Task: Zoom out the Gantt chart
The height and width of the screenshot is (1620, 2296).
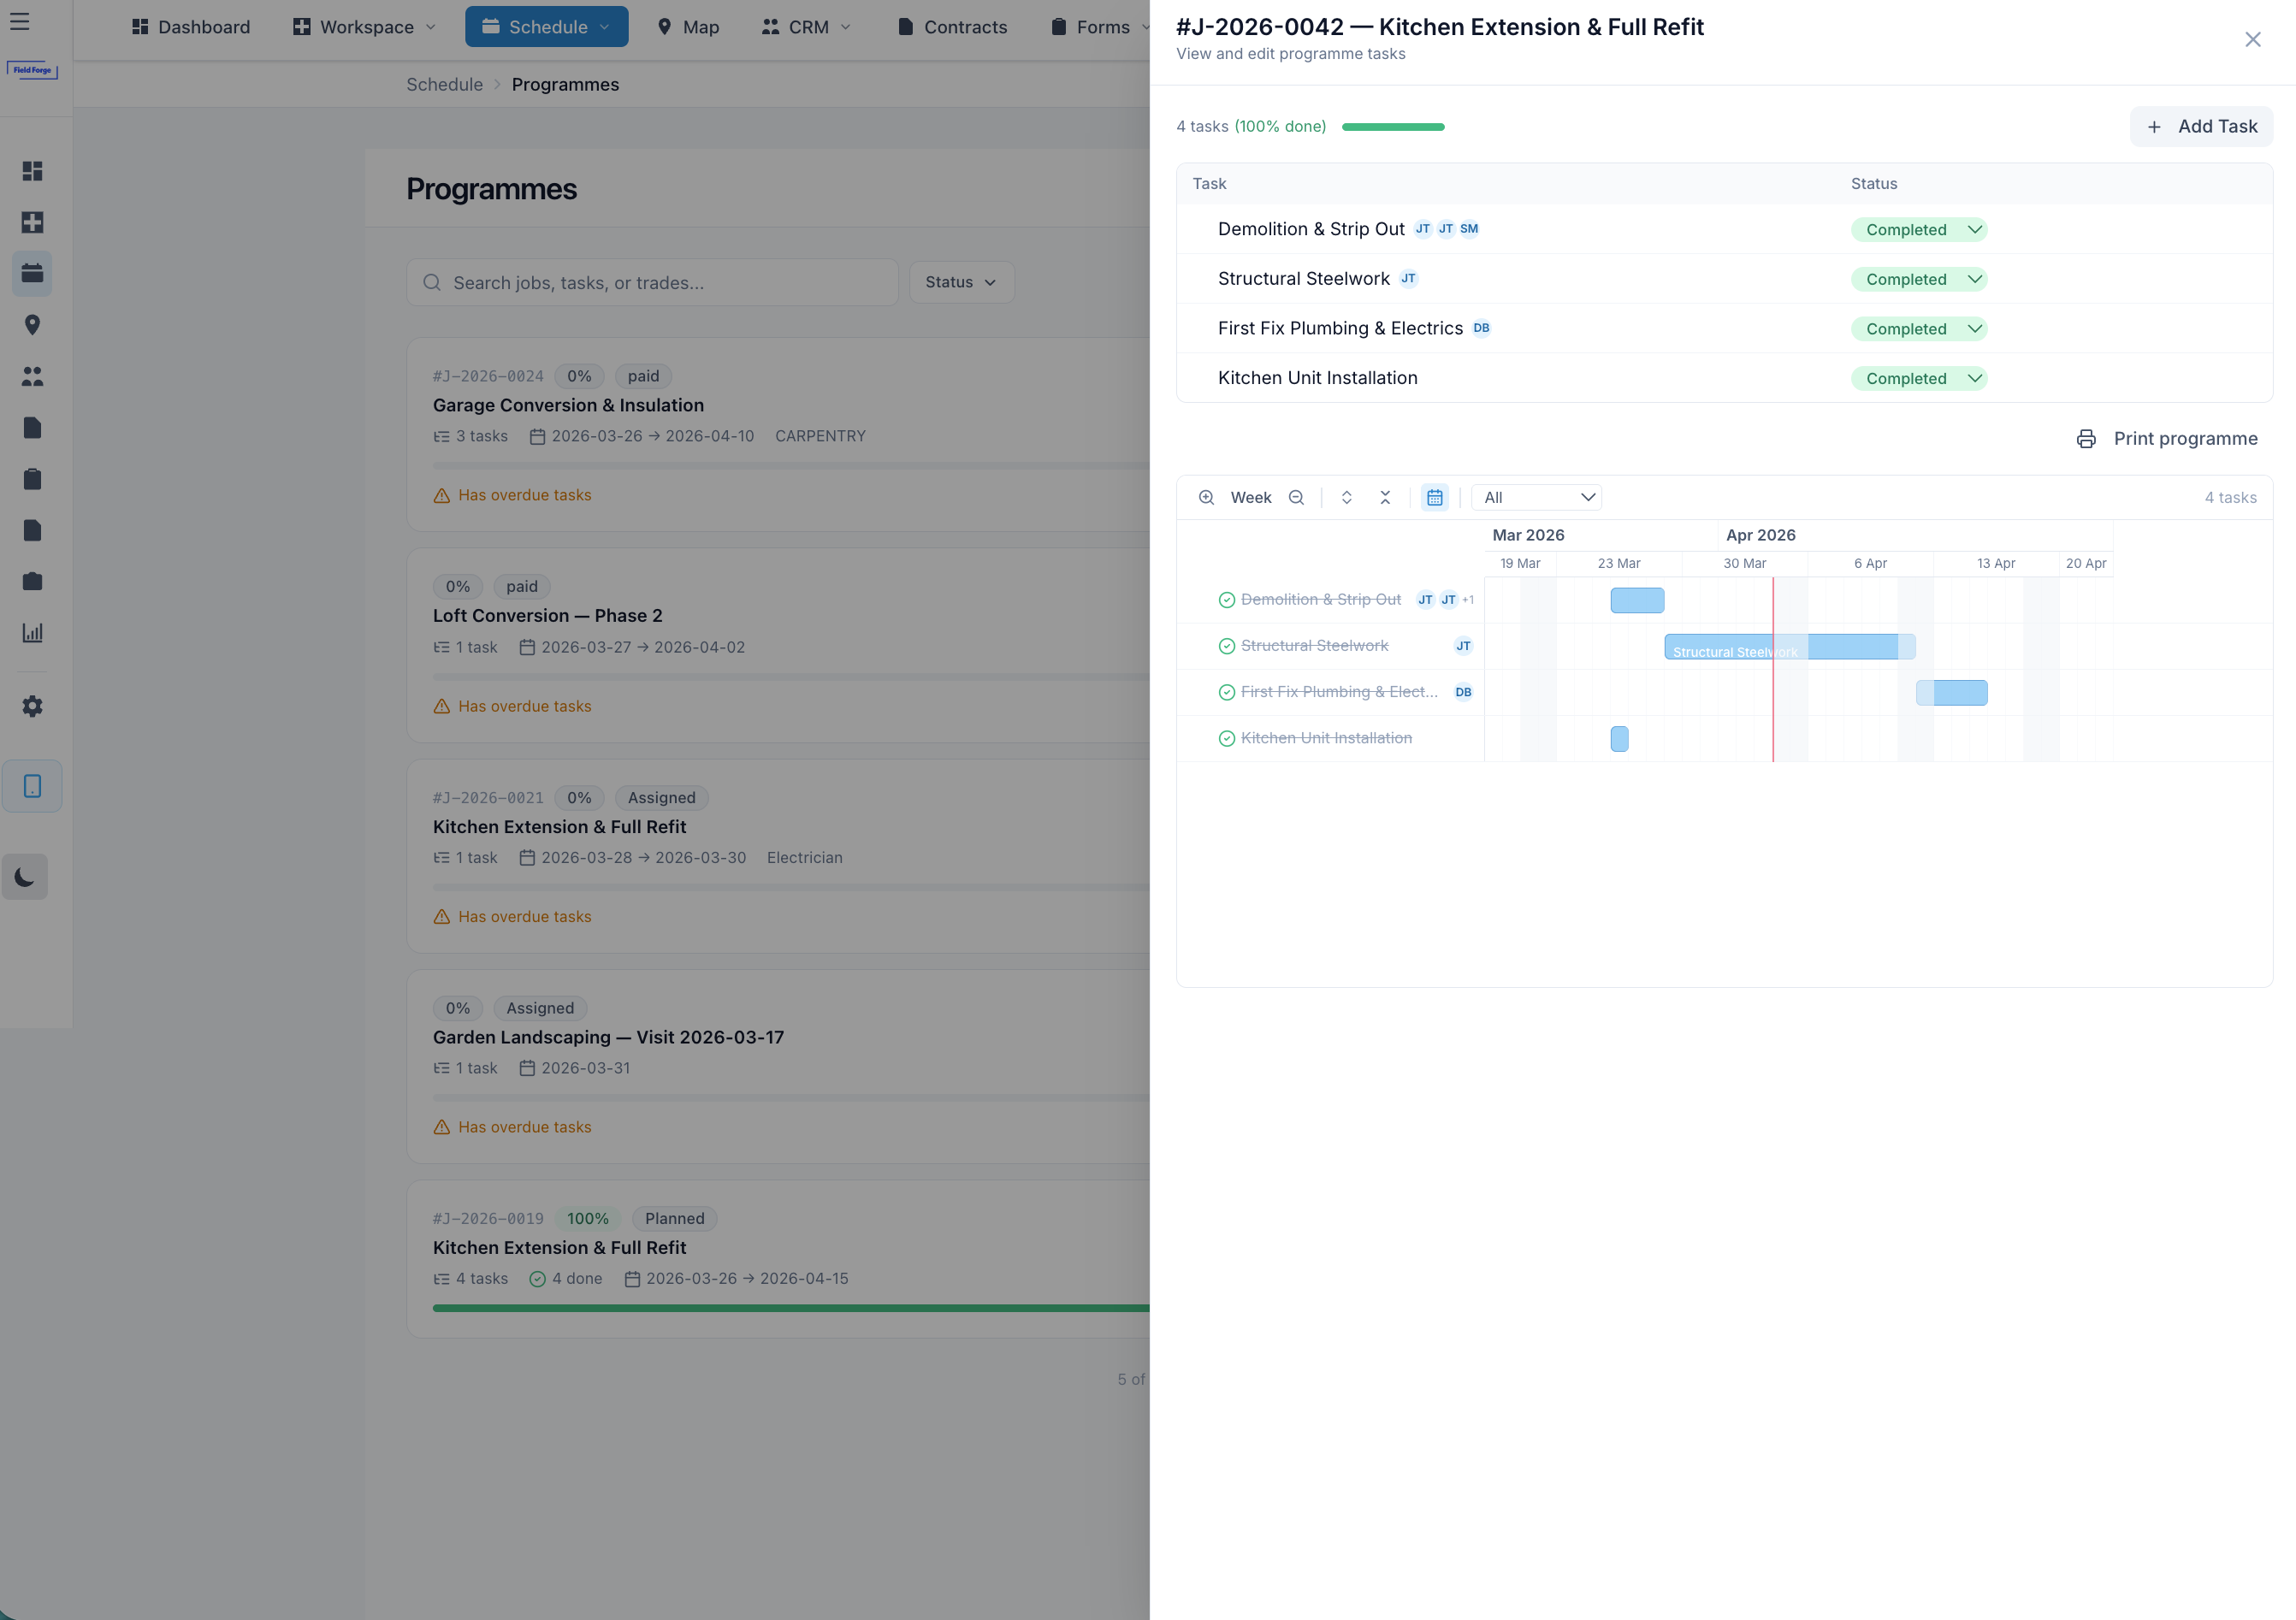Action: pyautogui.click(x=1296, y=497)
